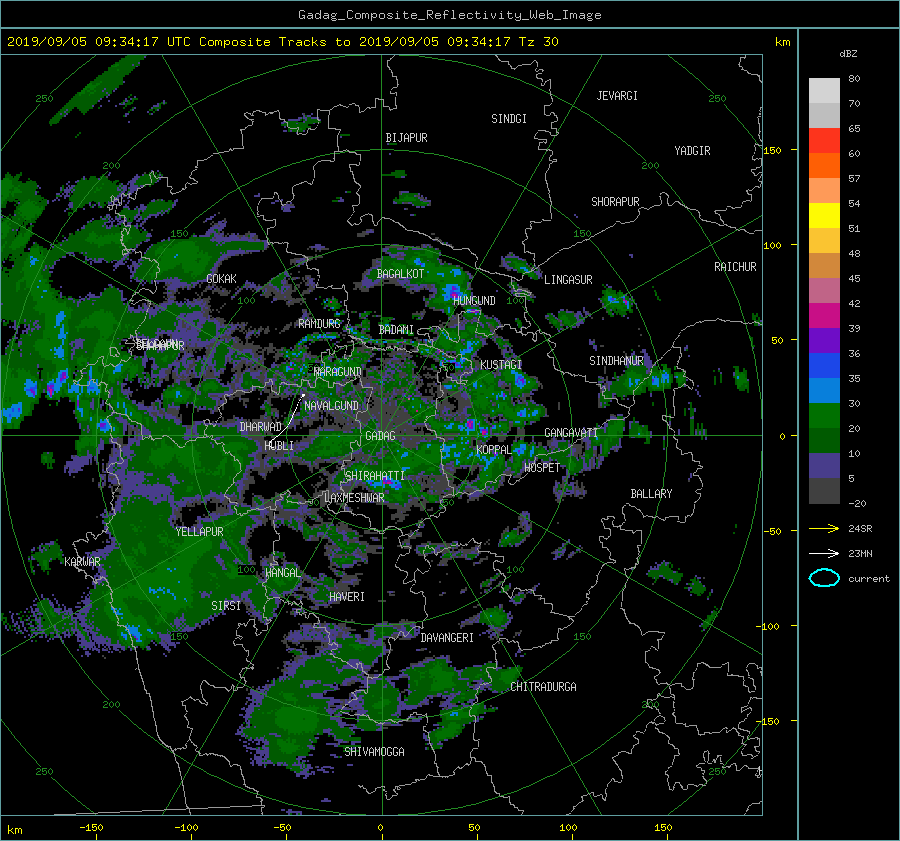This screenshot has width=900, height=841.
Task: Click the NARAGUND city label
Action: [x=338, y=372]
